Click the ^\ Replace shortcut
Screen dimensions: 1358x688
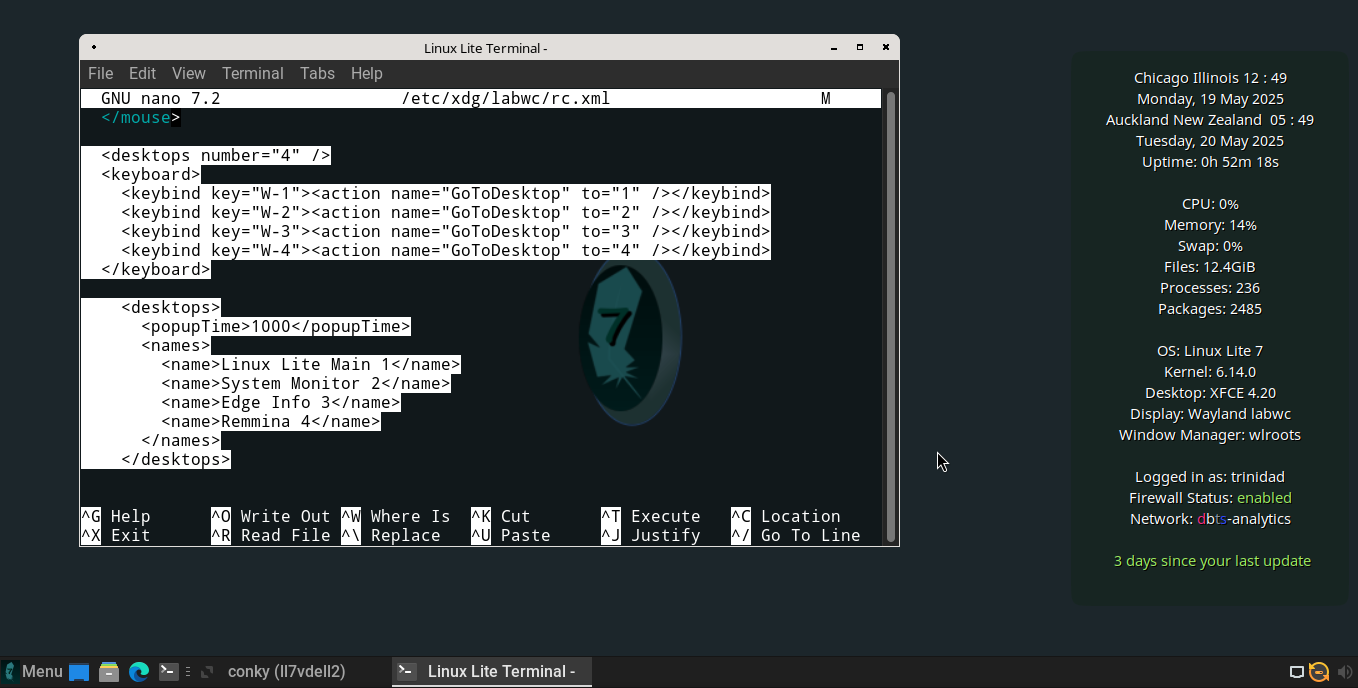[391, 535]
